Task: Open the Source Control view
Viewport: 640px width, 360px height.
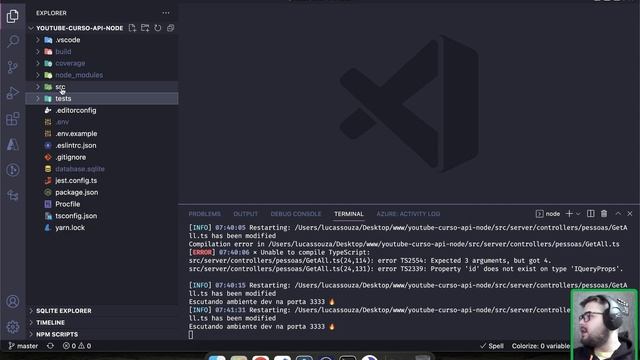Action: click(13, 67)
